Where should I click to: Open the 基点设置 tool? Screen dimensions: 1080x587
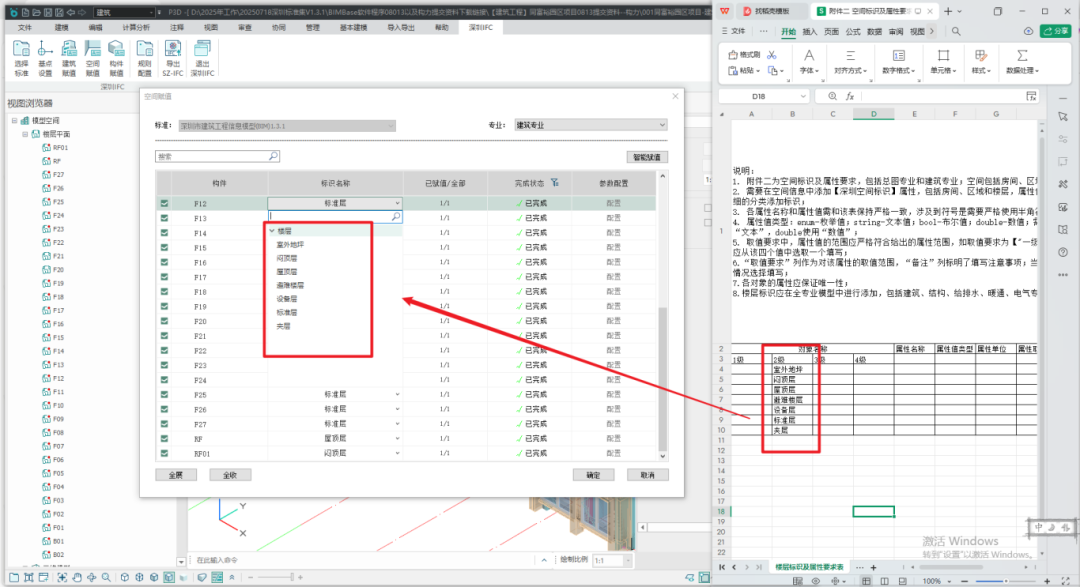pyautogui.click(x=45, y=58)
